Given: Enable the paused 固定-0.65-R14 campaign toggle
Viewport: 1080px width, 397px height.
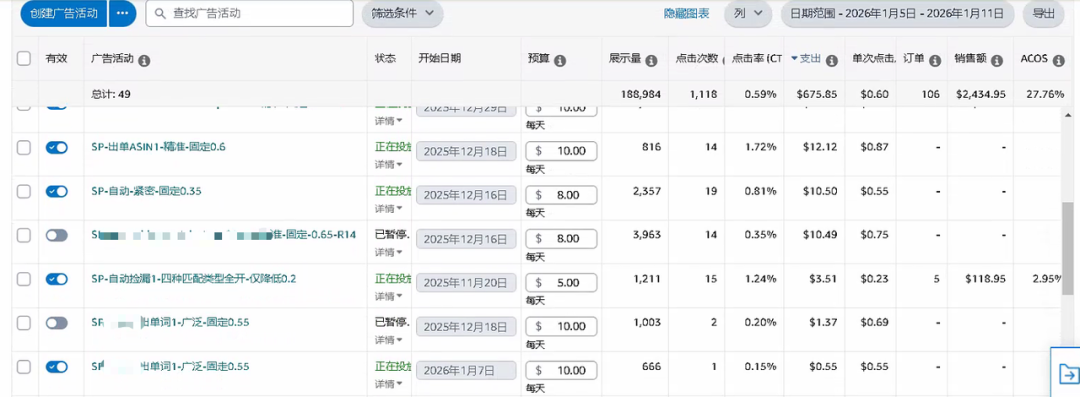Looking at the screenshot, I should [56, 235].
